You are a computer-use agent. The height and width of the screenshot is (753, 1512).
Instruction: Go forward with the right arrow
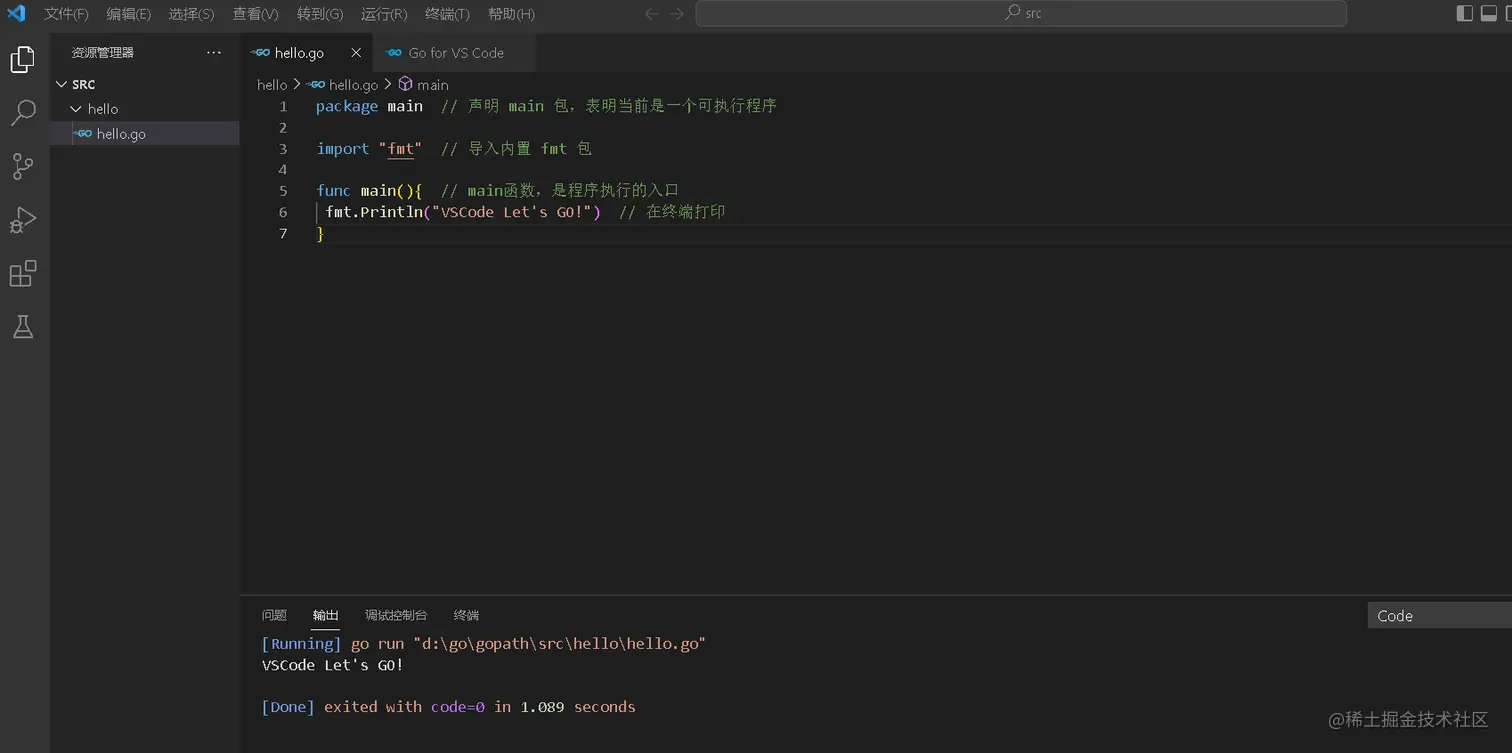click(677, 13)
